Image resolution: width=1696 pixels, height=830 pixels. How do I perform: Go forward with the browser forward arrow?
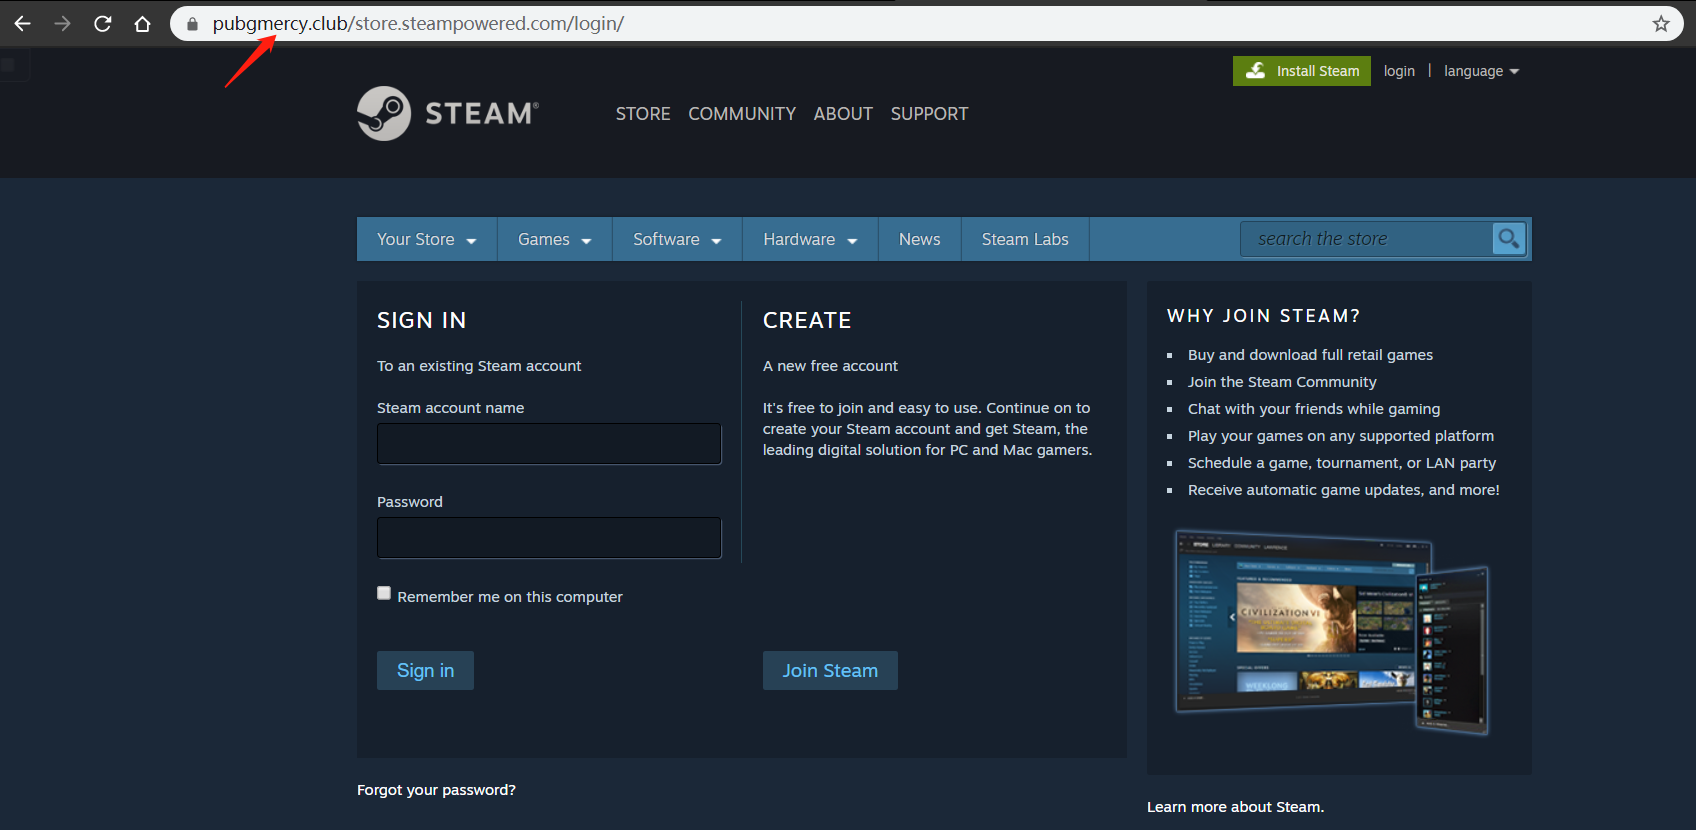tap(62, 23)
